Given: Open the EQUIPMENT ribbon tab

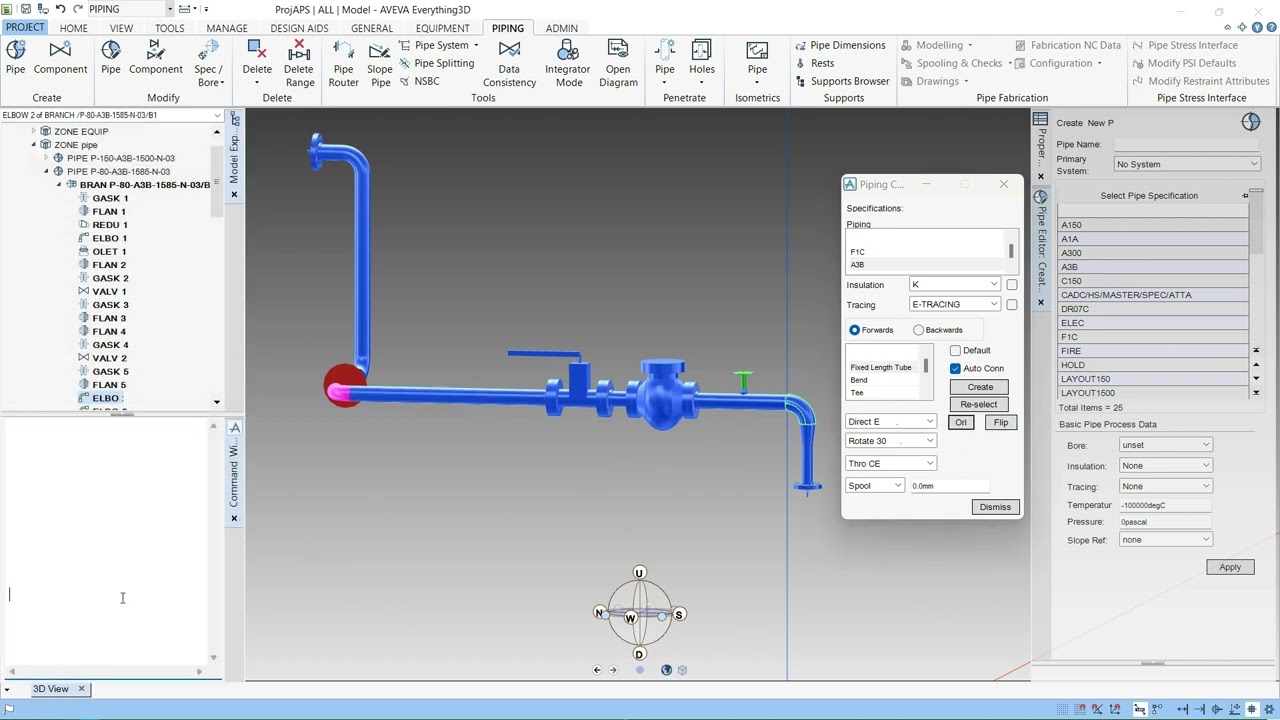Looking at the screenshot, I should point(442,28).
